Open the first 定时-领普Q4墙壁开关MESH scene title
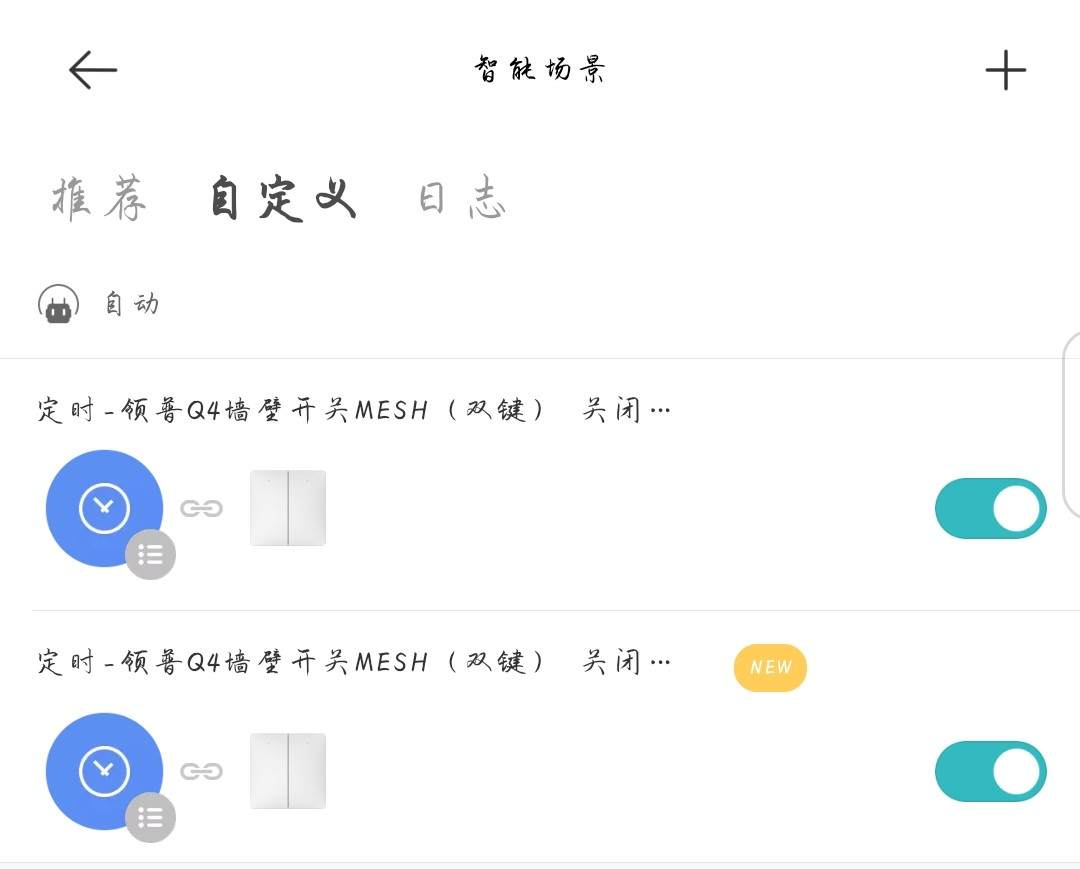Viewport: 1080px width, 869px height. (x=353, y=410)
